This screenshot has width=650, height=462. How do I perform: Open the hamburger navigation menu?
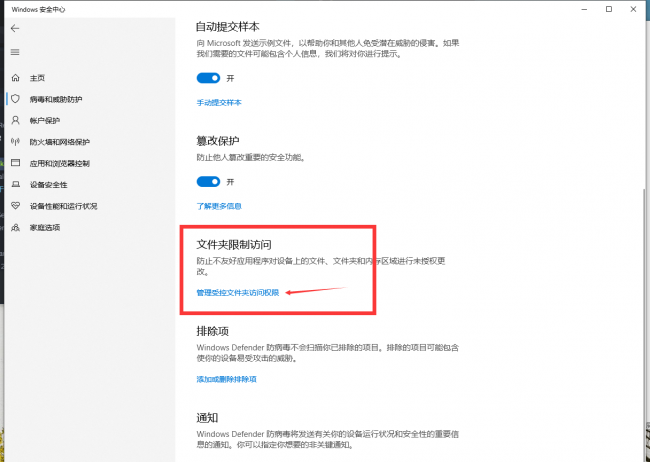point(15,52)
